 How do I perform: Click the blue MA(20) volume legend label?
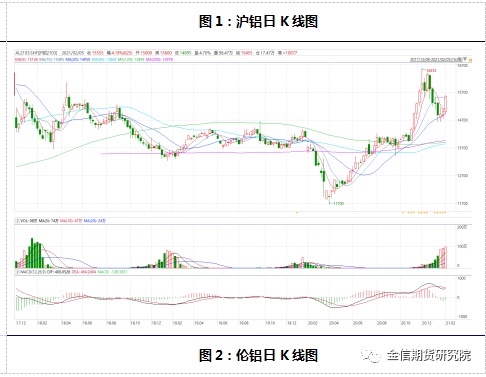(95, 221)
